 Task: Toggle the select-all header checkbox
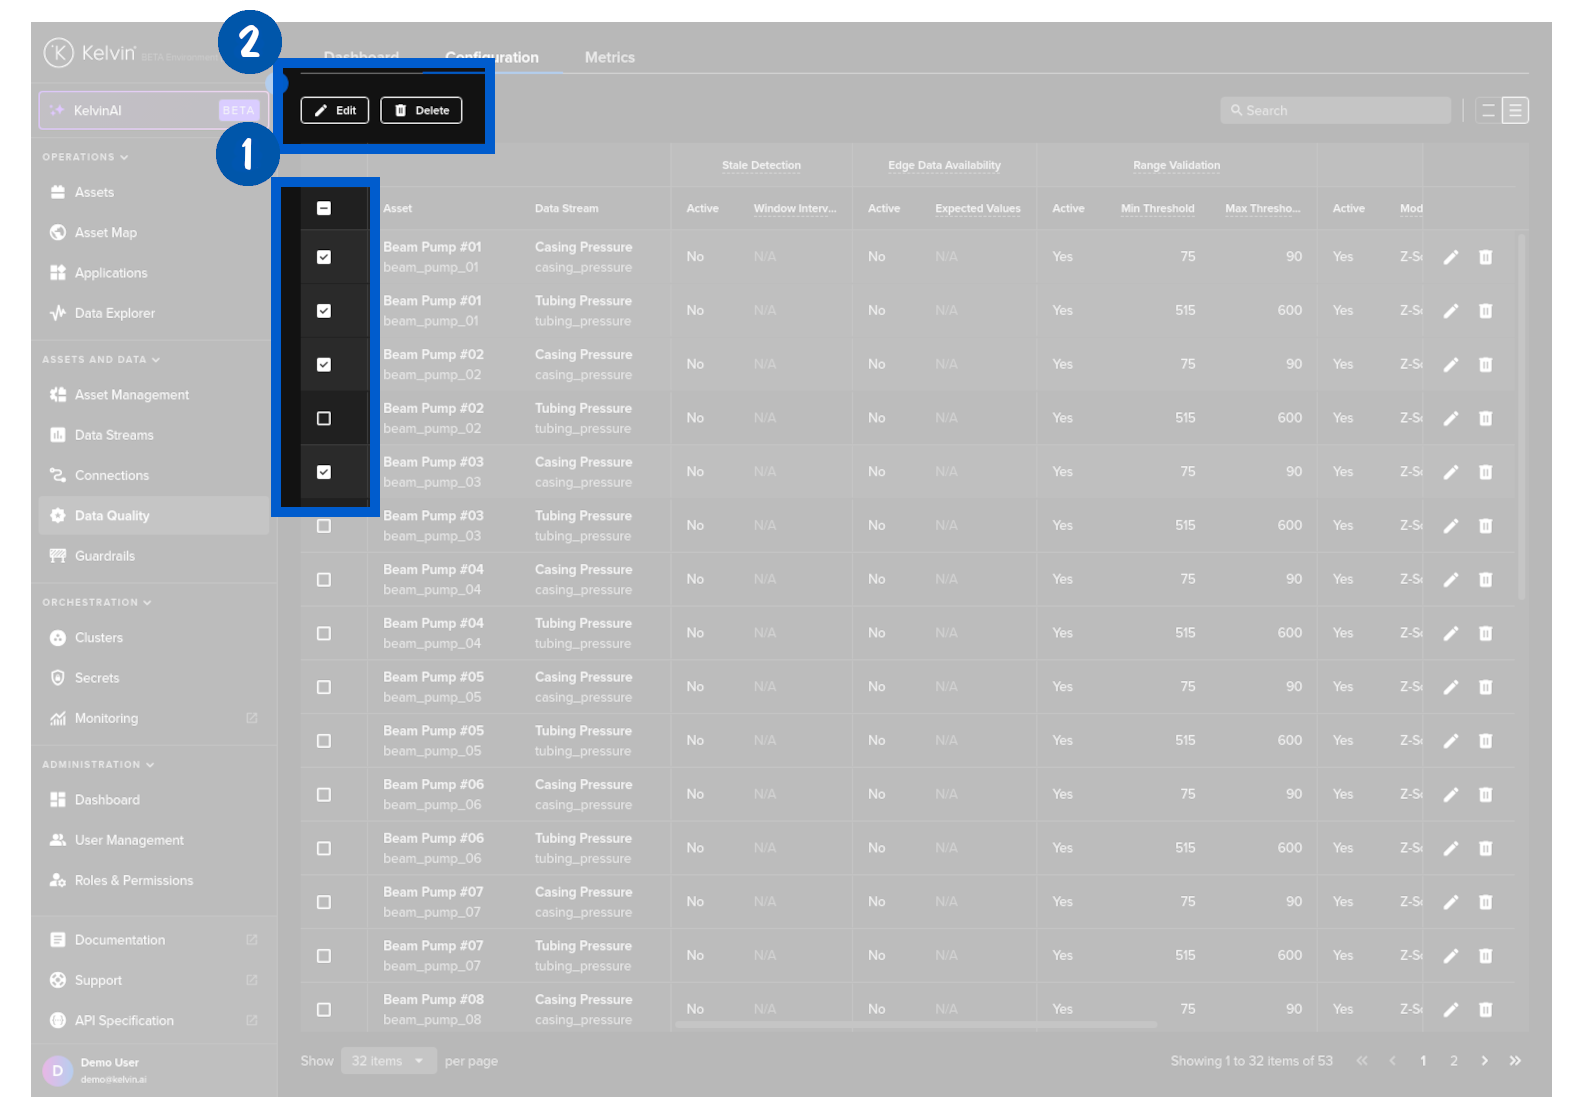[x=324, y=208]
